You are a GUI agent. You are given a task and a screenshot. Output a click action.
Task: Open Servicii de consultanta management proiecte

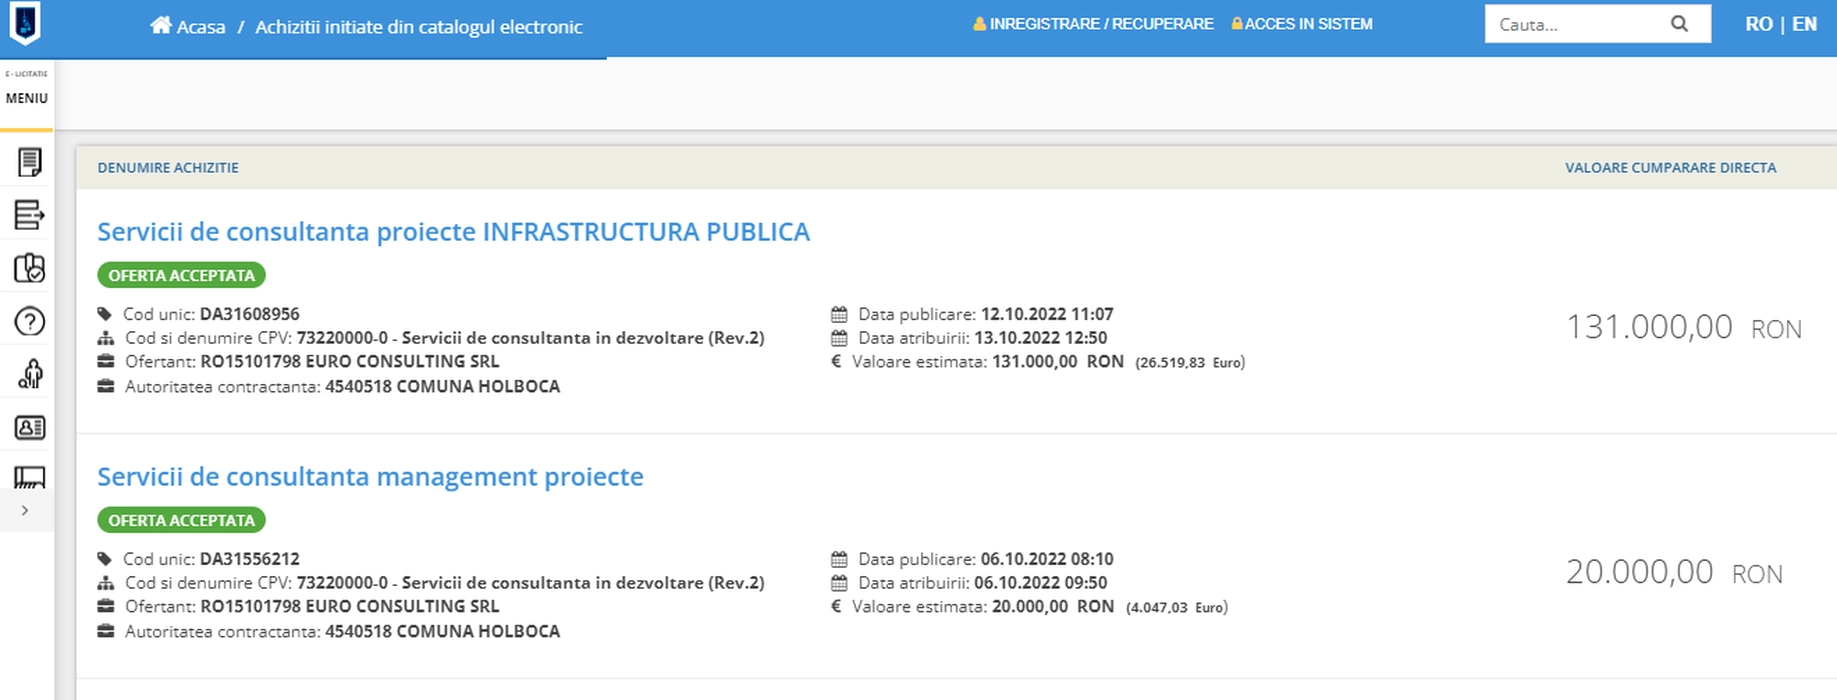point(370,476)
